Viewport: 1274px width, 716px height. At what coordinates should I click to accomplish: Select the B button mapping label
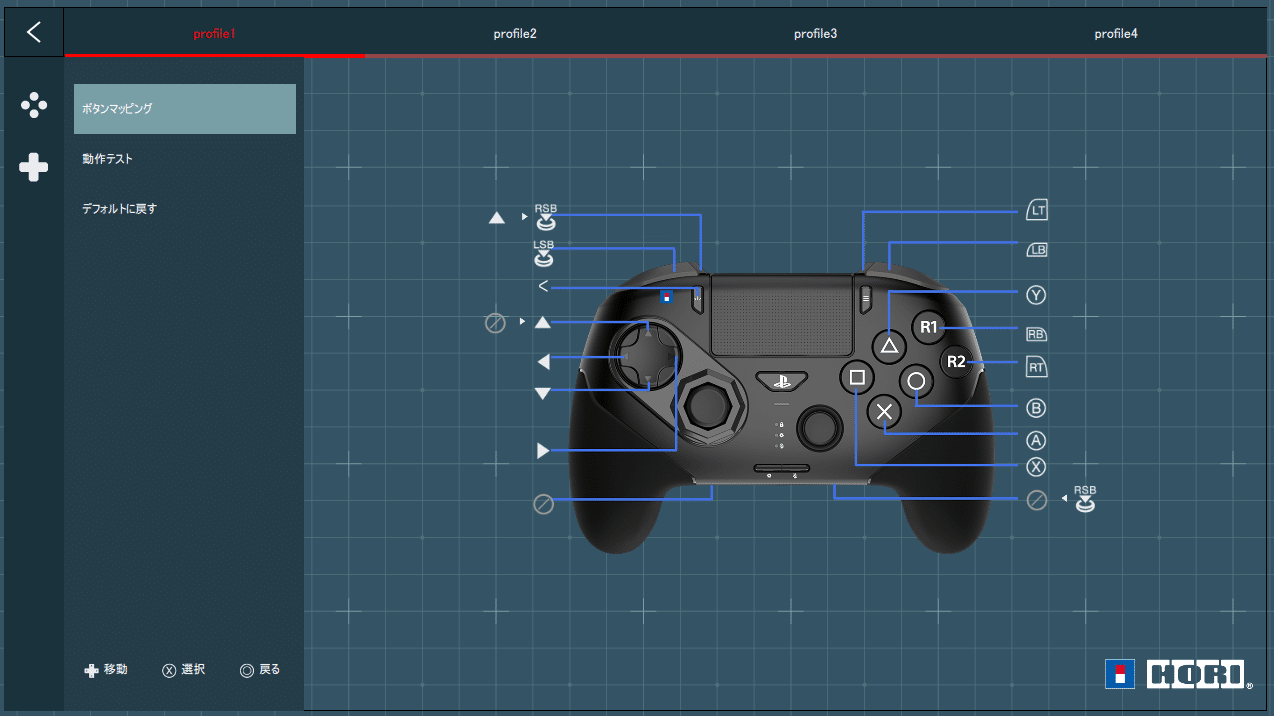click(x=1036, y=408)
